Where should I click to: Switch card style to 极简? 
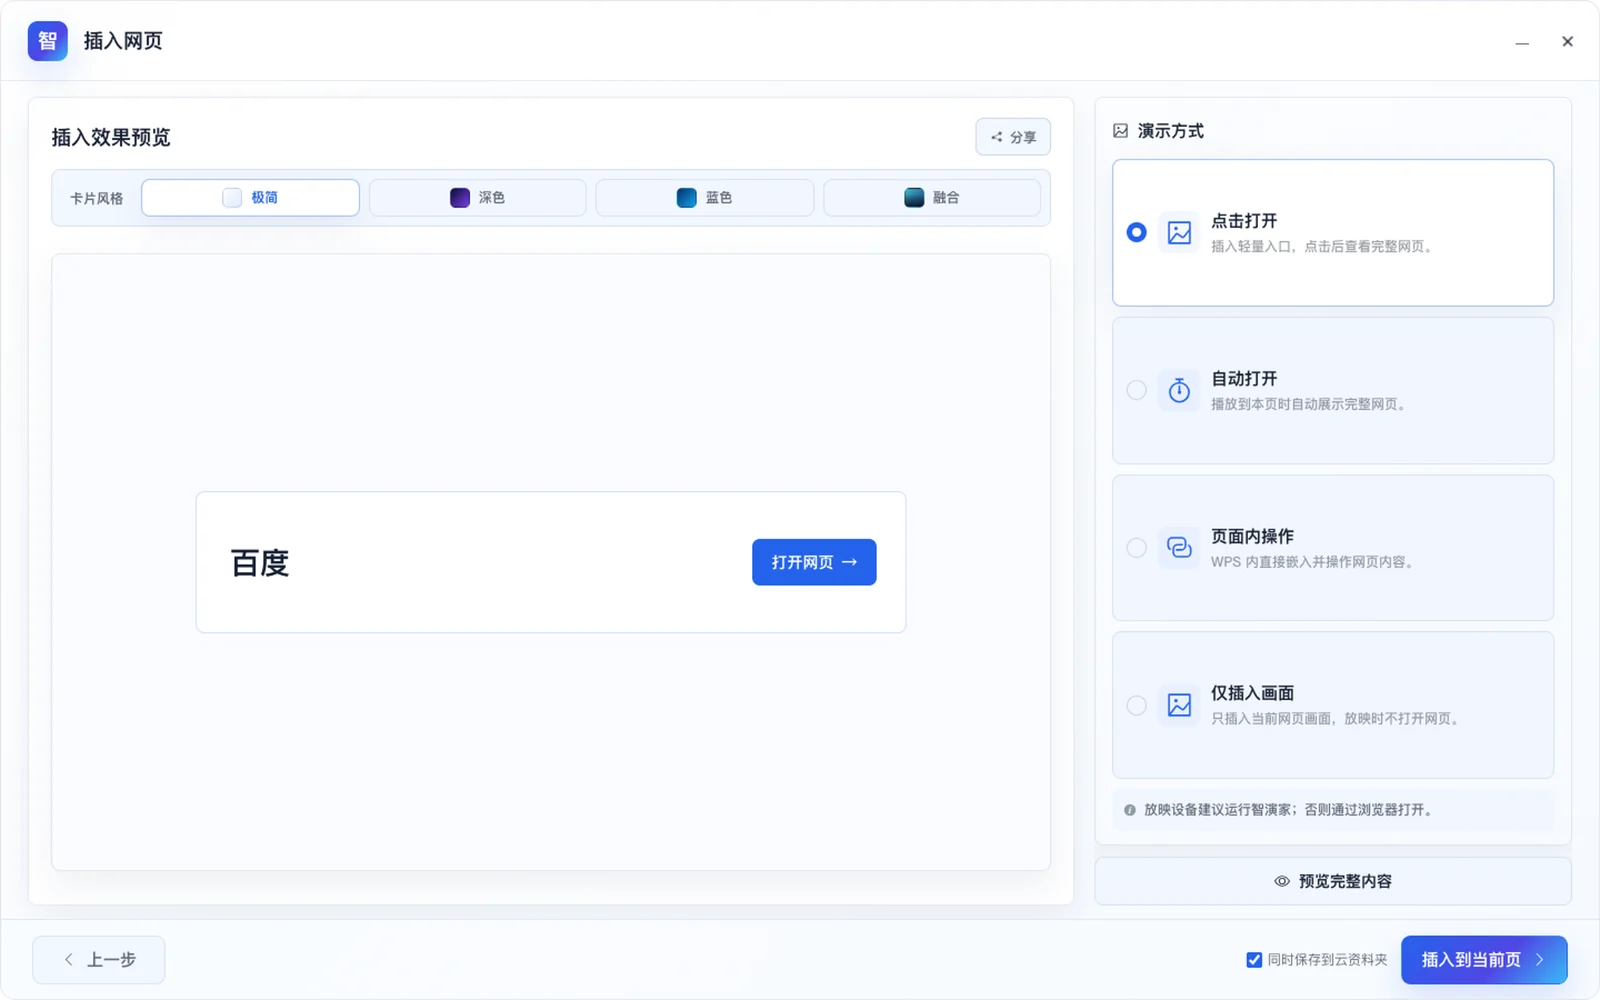click(250, 198)
